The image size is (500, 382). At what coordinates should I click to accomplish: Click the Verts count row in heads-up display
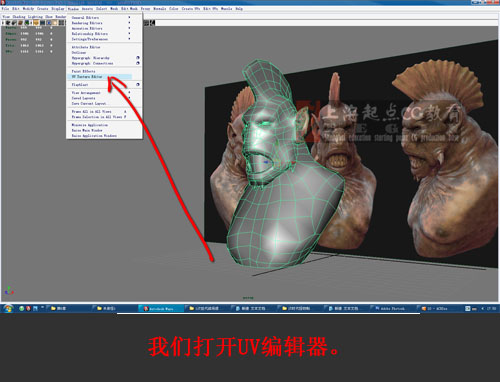point(29,27)
